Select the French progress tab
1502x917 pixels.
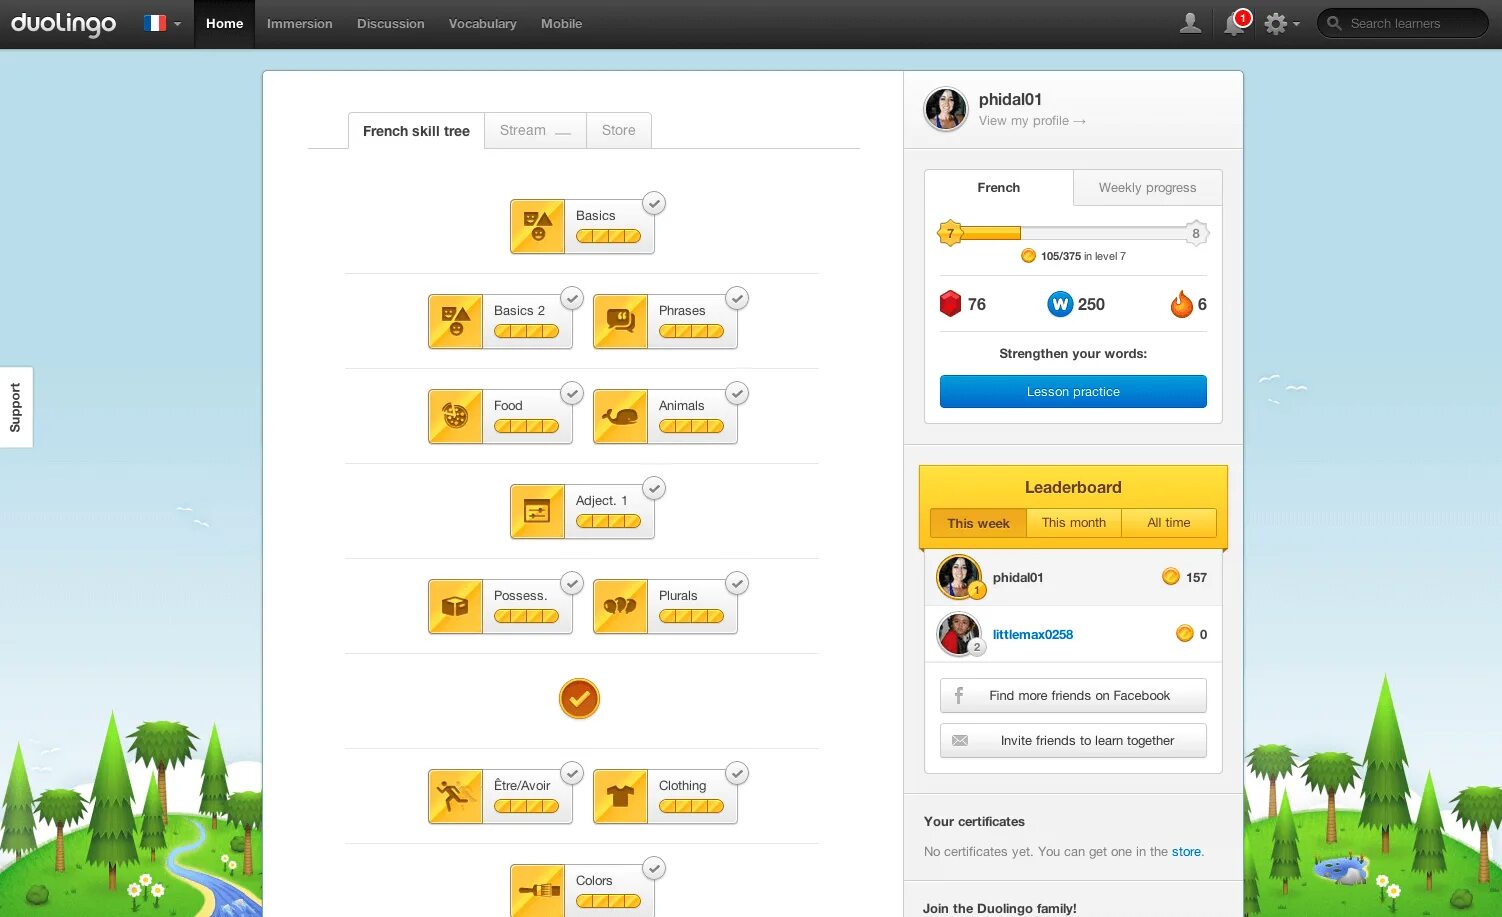[x=998, y=187]
